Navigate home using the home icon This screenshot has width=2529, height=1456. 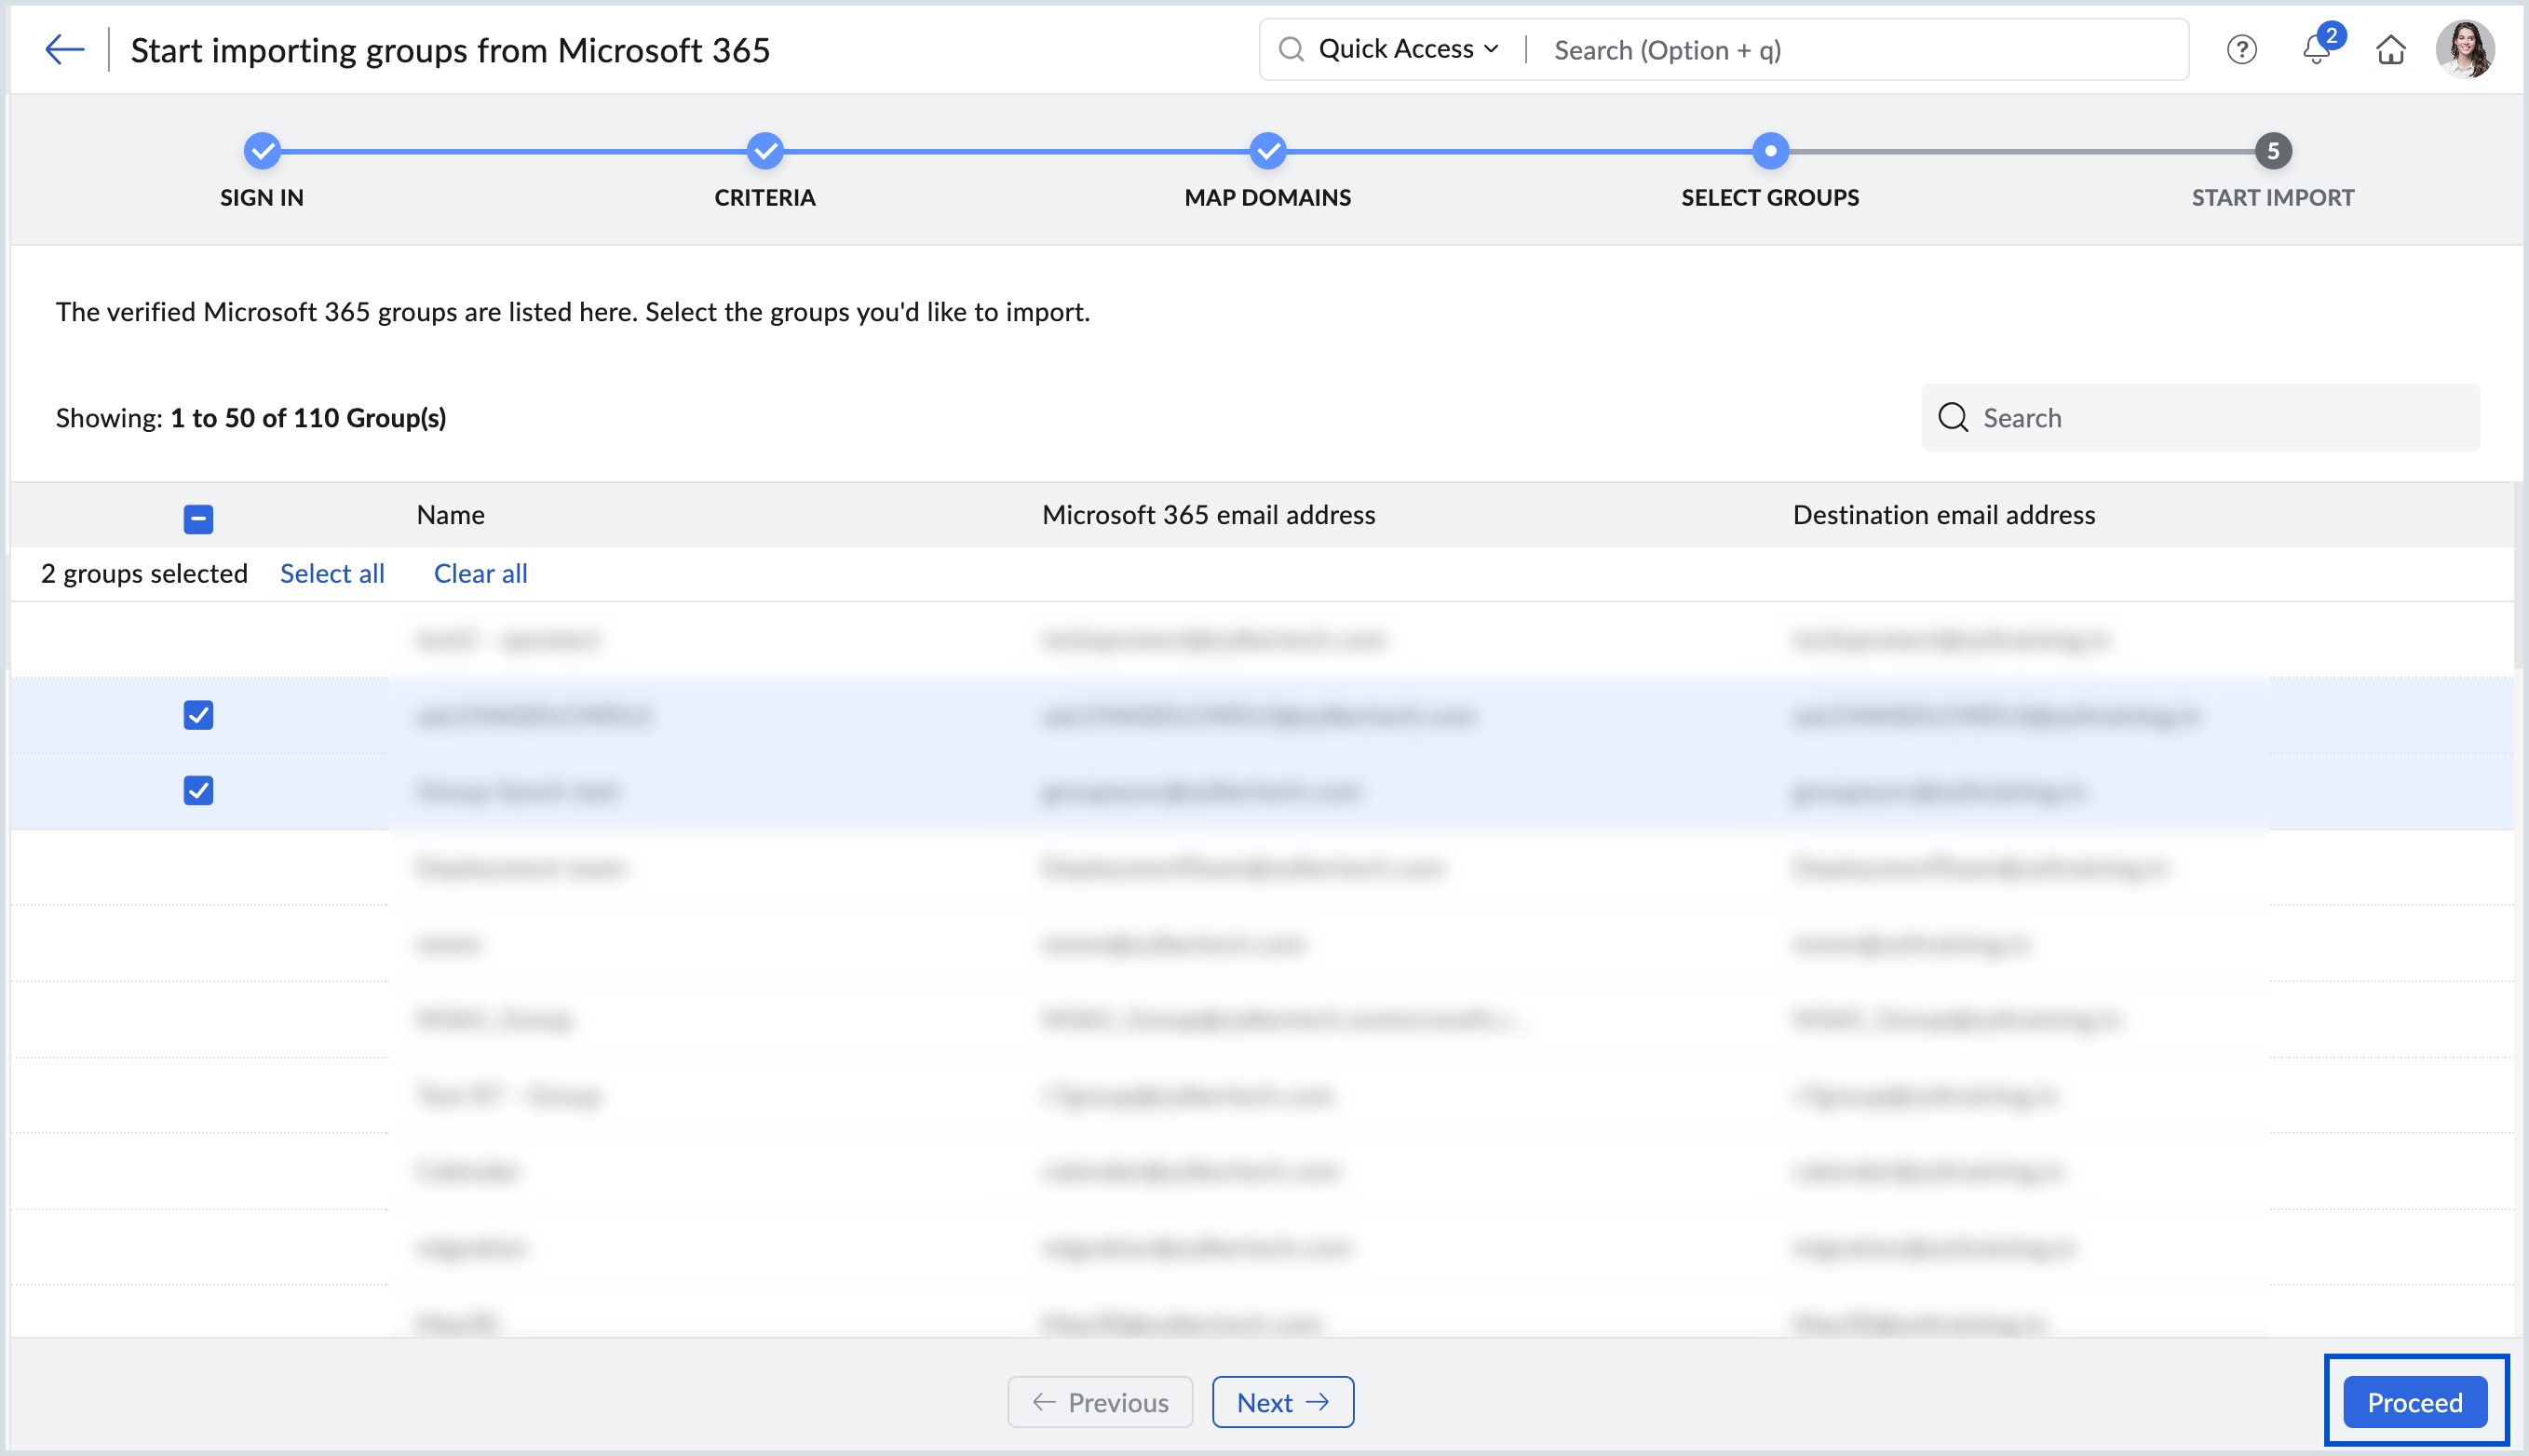pos(2391,49)
